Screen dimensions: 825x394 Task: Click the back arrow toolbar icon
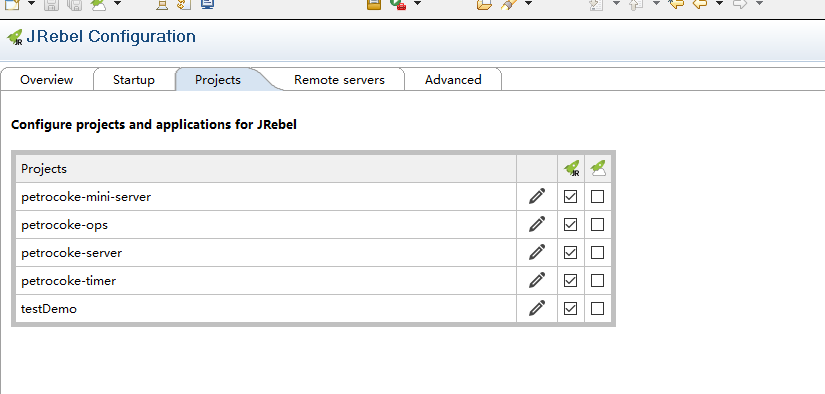click(x=699, y=4)
